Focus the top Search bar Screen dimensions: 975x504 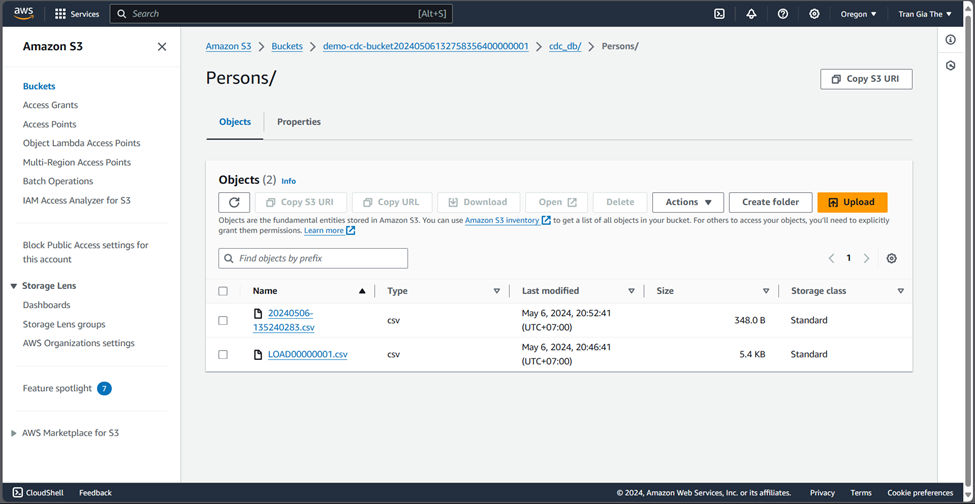tap(281, 14)
